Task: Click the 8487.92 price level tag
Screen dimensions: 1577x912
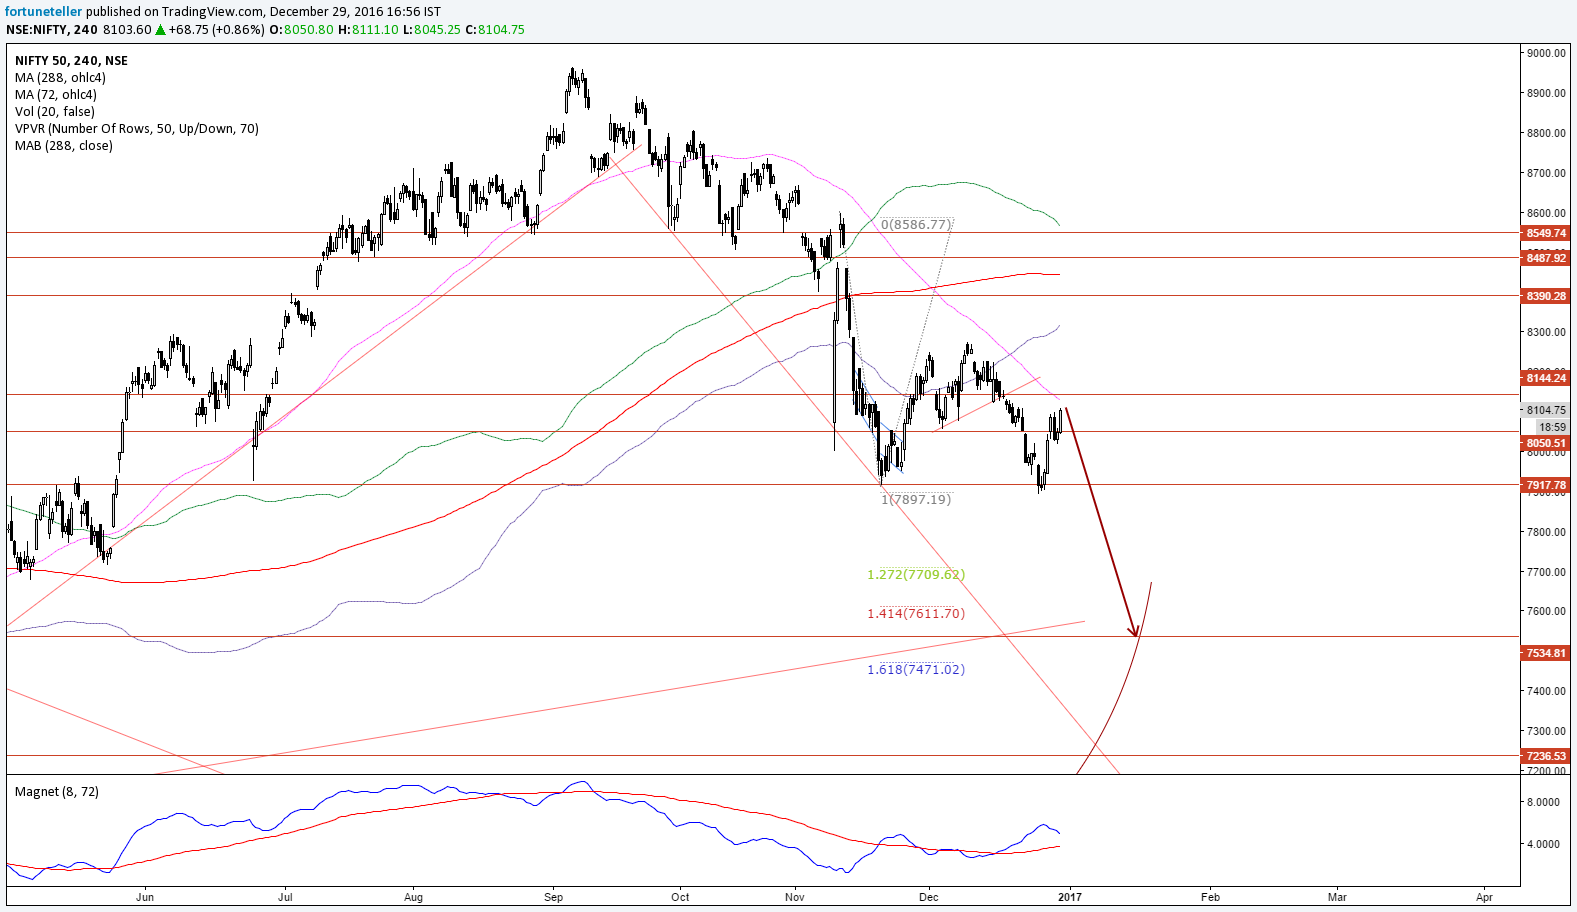Action: pos(1545,258)
